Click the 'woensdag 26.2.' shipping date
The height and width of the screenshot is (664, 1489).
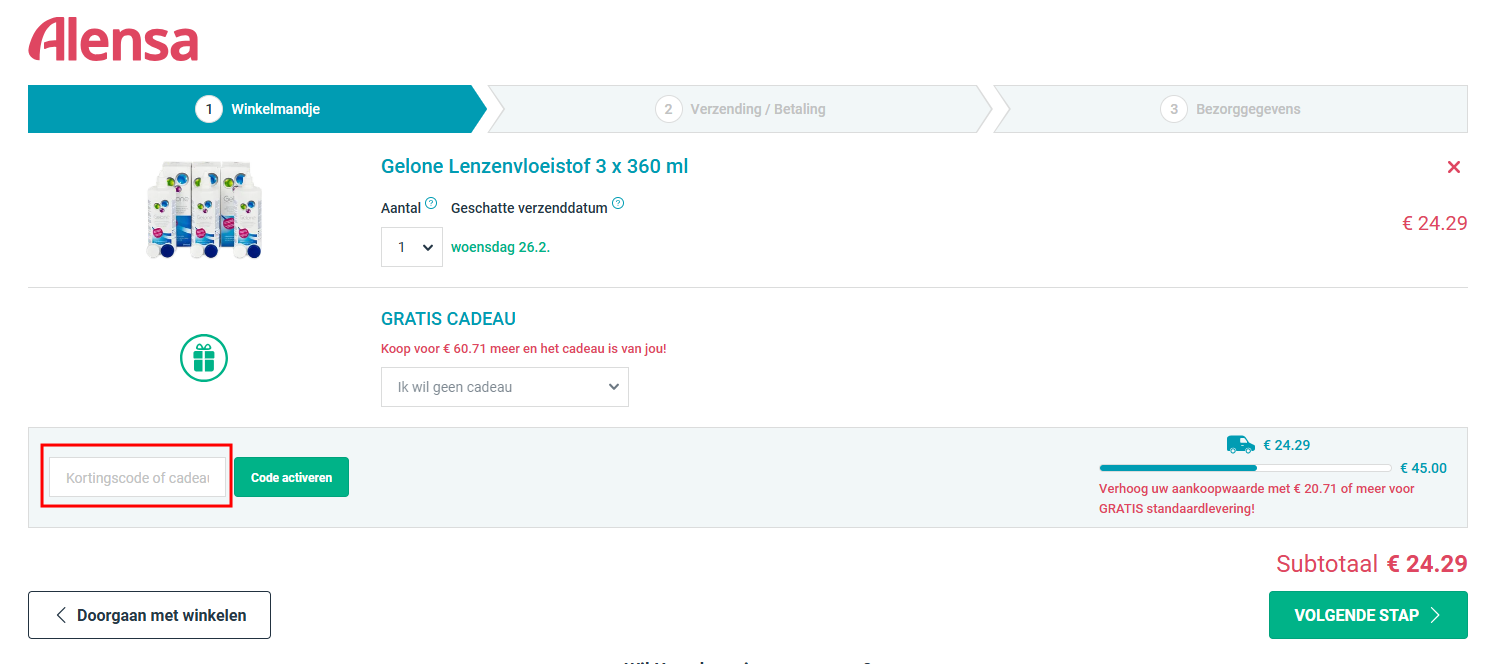click(x=501, y=247)
